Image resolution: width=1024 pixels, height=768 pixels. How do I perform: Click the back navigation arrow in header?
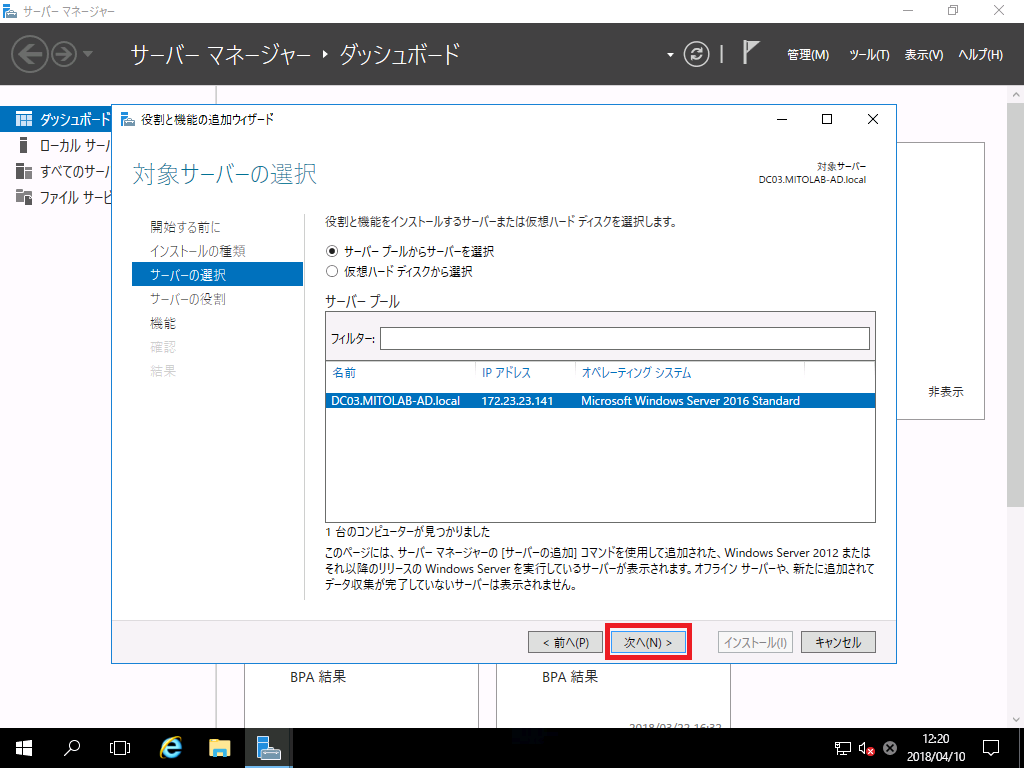[31, 54]
